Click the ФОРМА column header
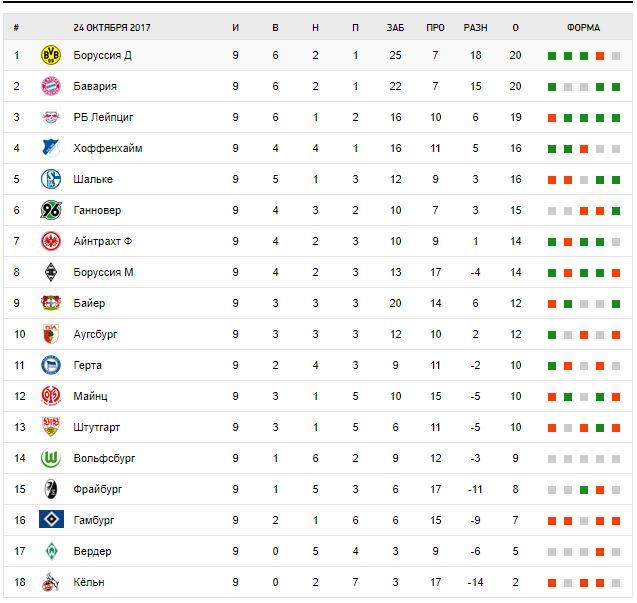 pyautogui.click(x=583, y=27)
